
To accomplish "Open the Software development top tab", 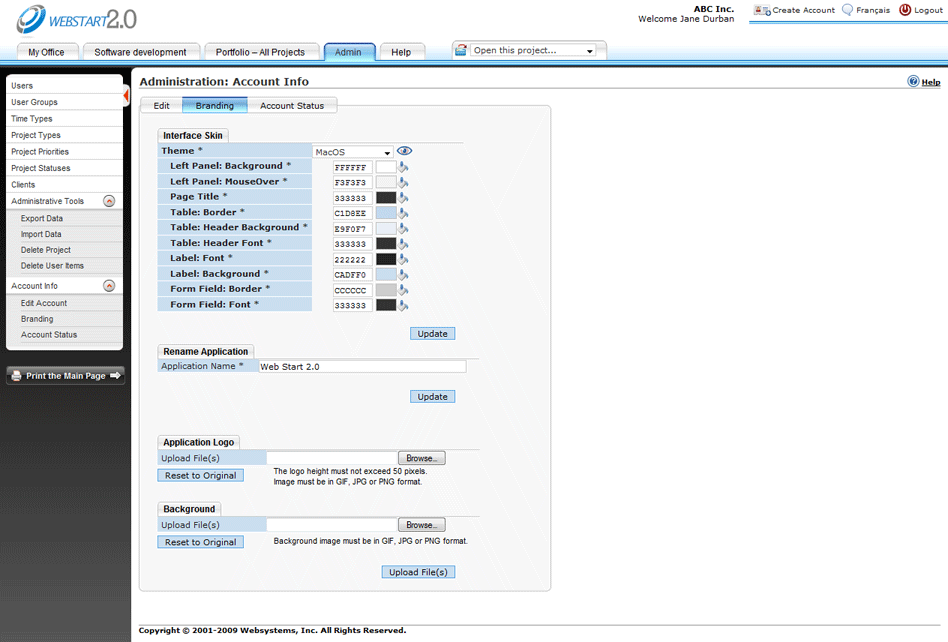I will click(x=140, y=52).
